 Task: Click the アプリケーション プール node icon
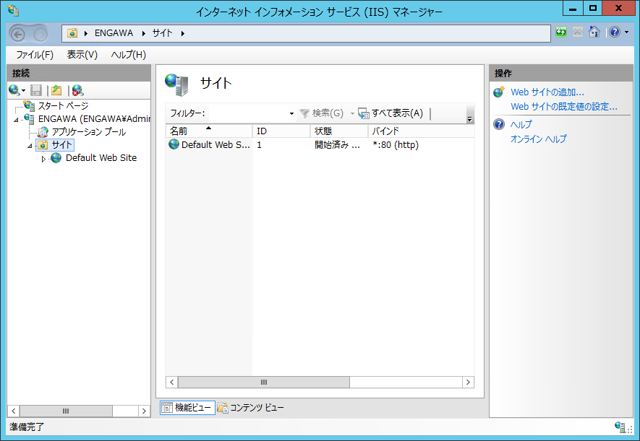43,132
